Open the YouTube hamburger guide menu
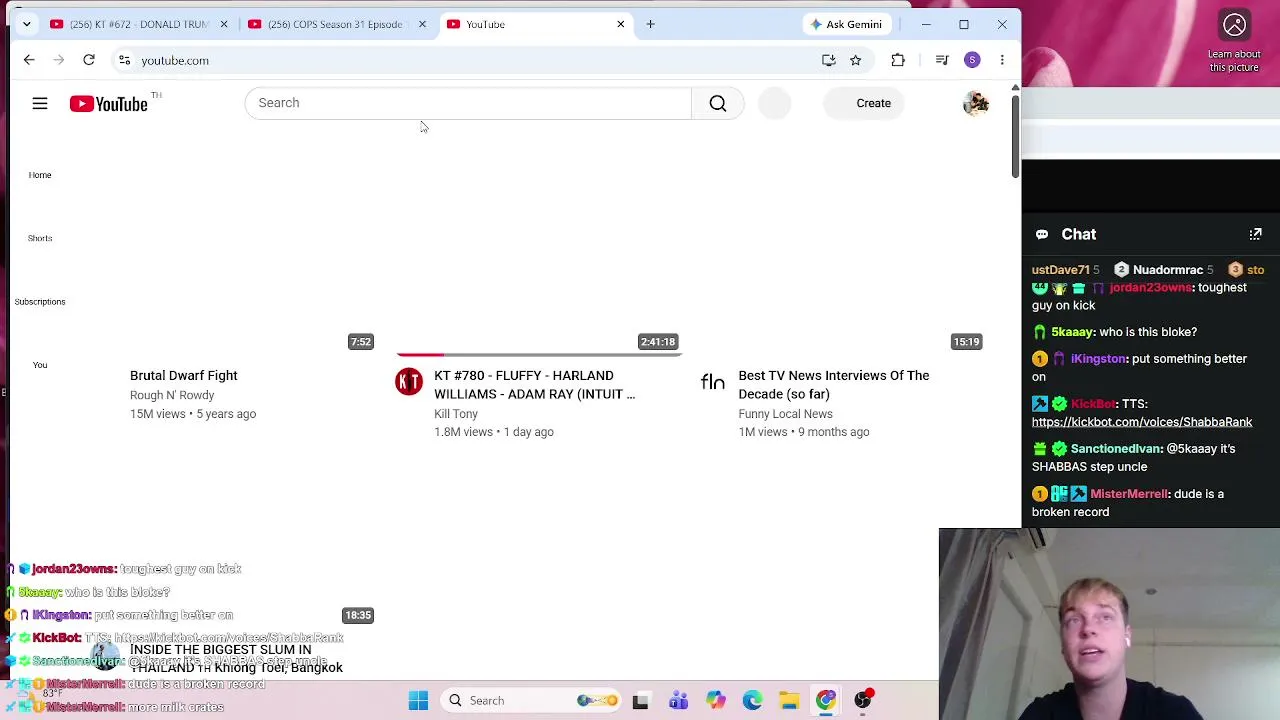This screenshot has width=1280, height=720. click(x=40, y=103)
